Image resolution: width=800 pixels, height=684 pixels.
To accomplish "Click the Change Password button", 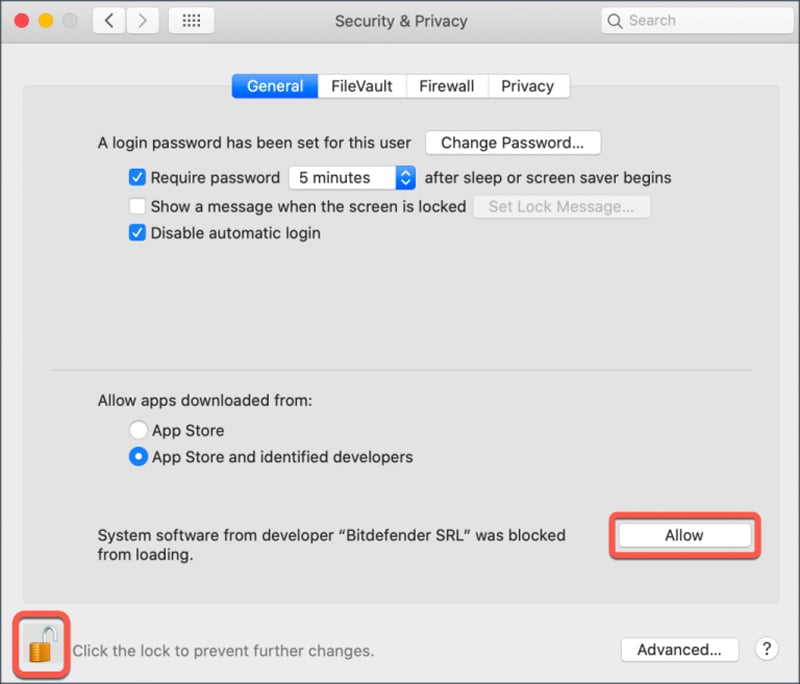I will 512,143.
